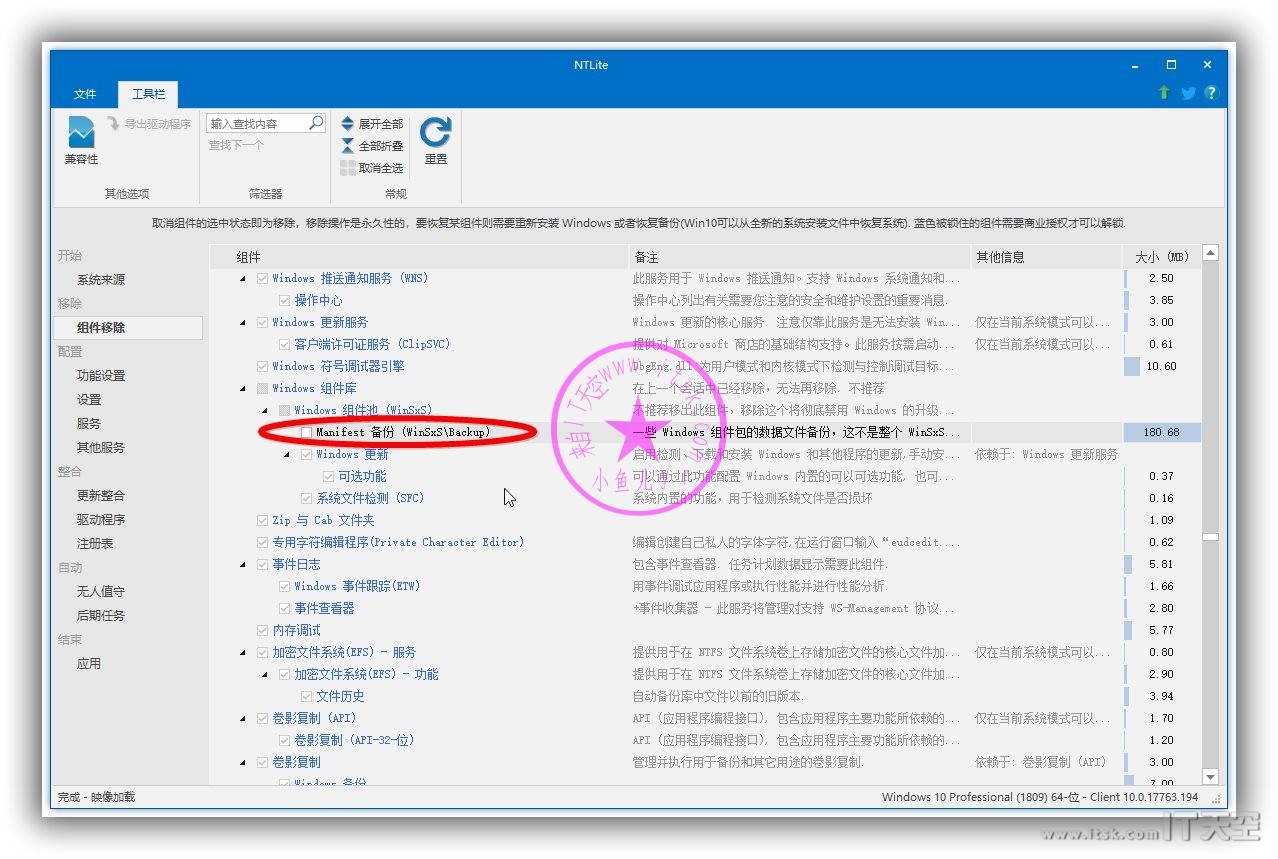Check the Manifest 备份 (WinSxS\Backup) checkbox

(307, 432)
